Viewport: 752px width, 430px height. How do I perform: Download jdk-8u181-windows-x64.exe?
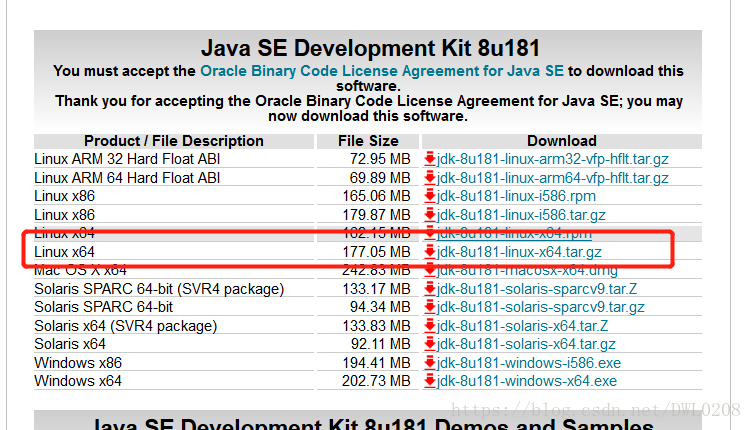(x=527, y=381)
